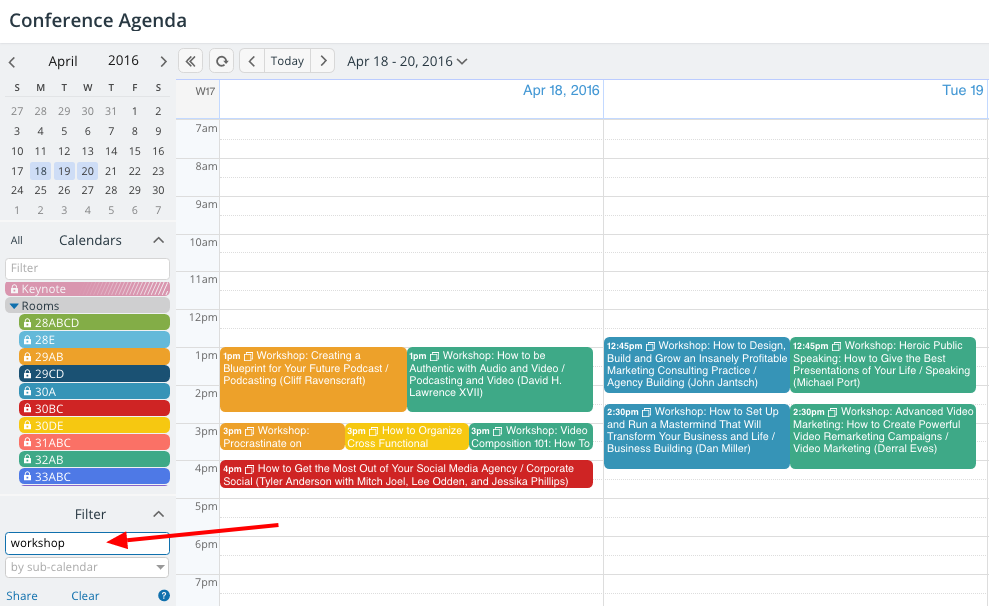Toggle the 33ABC room calendar
The width and height of the screenshot is (989, 606).
coord(95,476)
